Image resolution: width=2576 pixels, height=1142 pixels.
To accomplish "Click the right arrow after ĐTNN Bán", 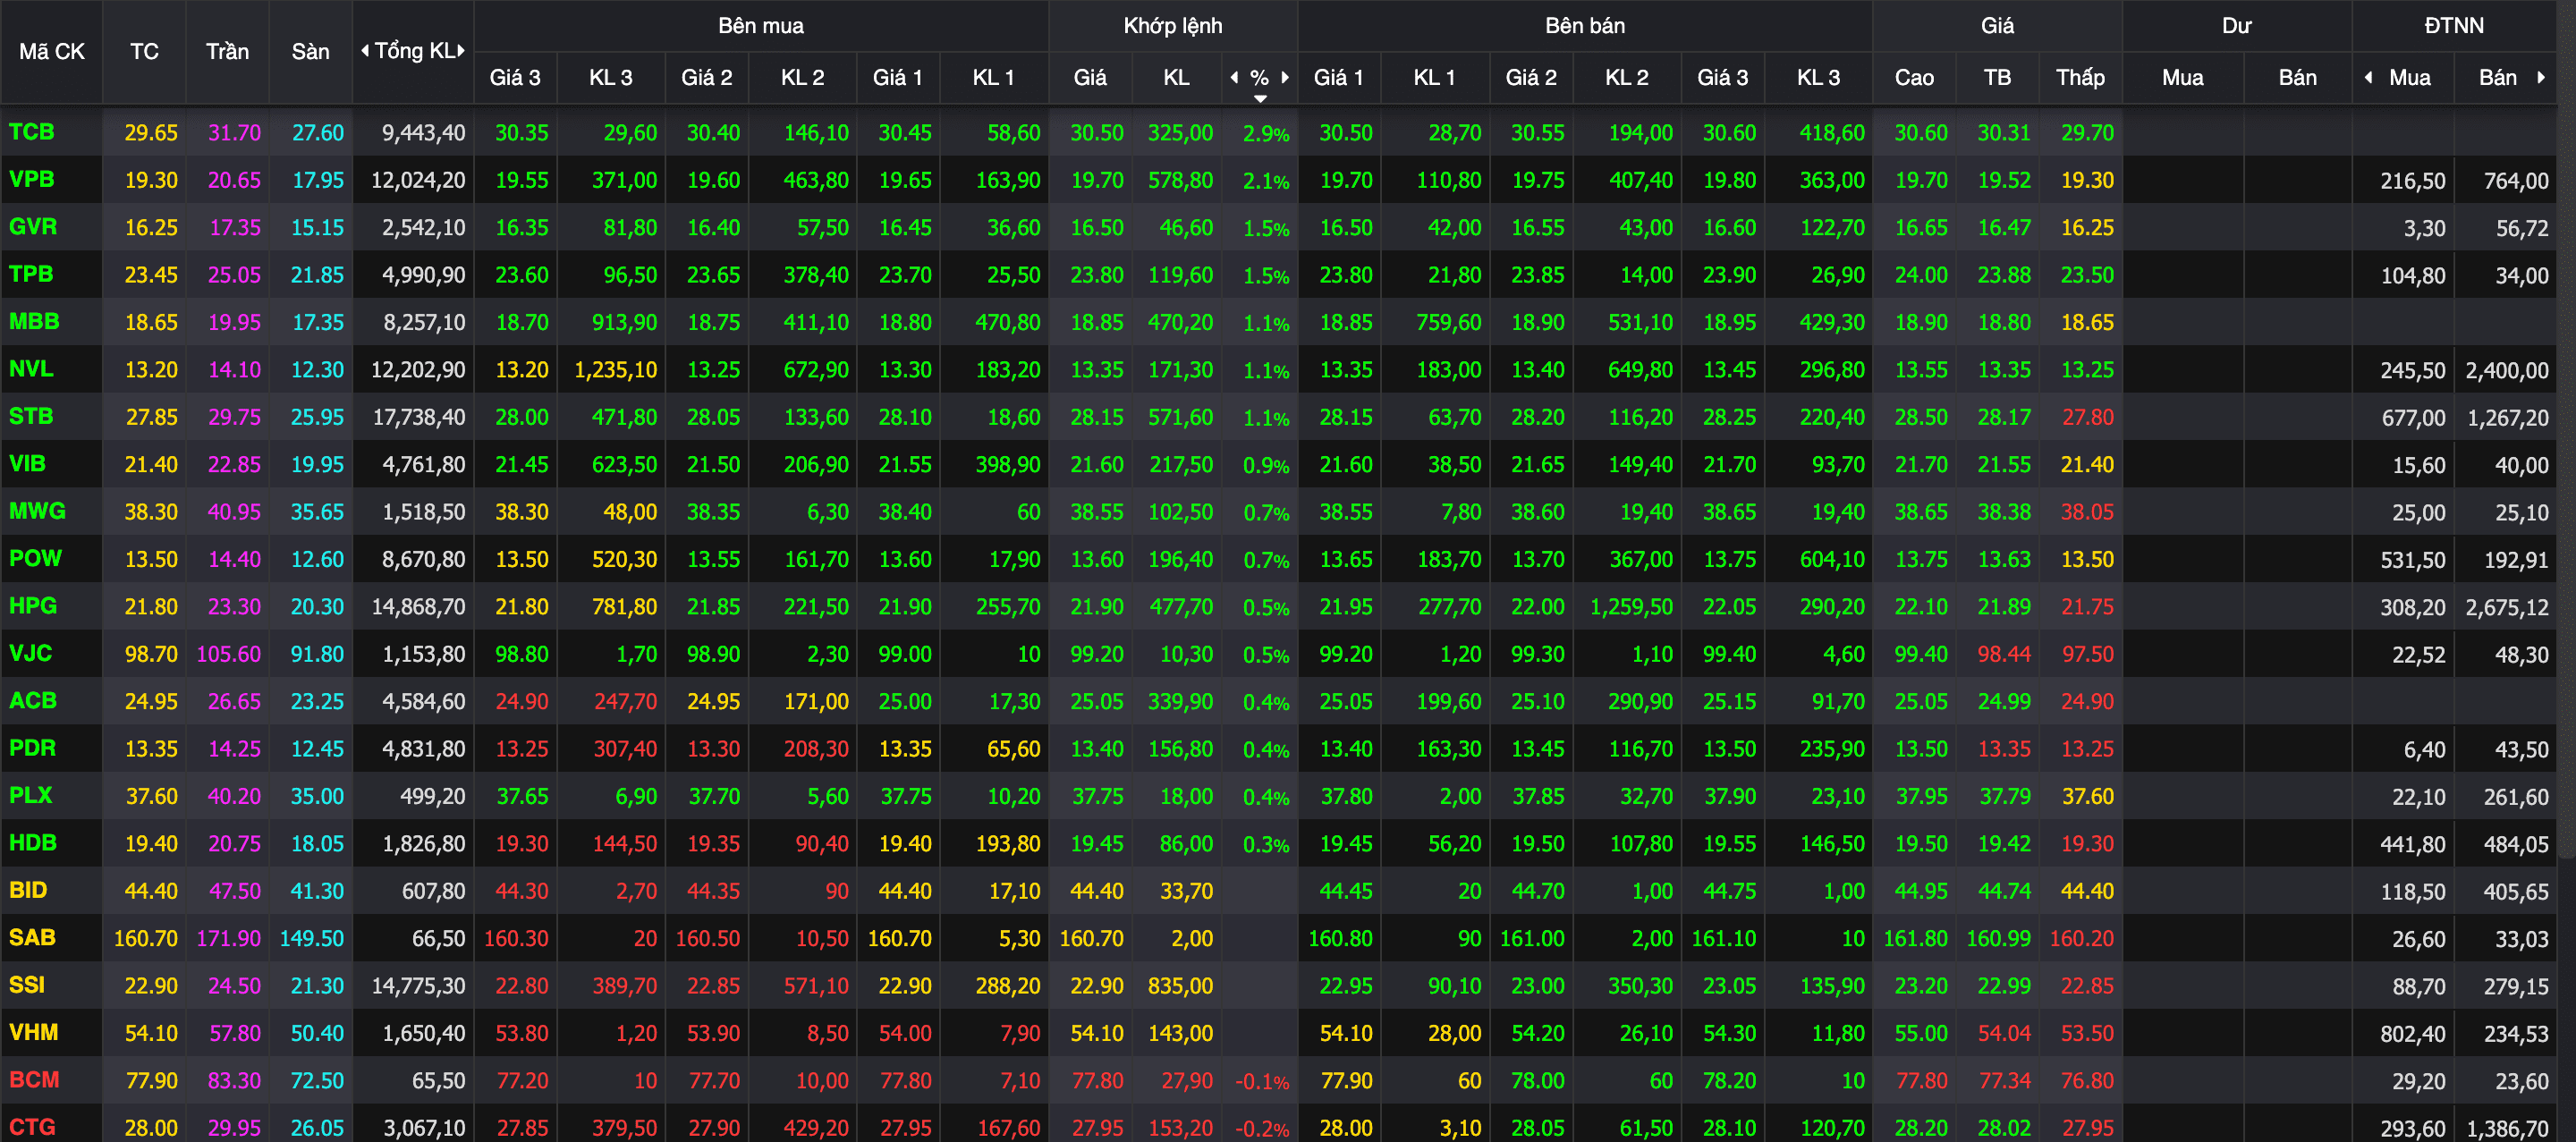I will point(2541,77).
